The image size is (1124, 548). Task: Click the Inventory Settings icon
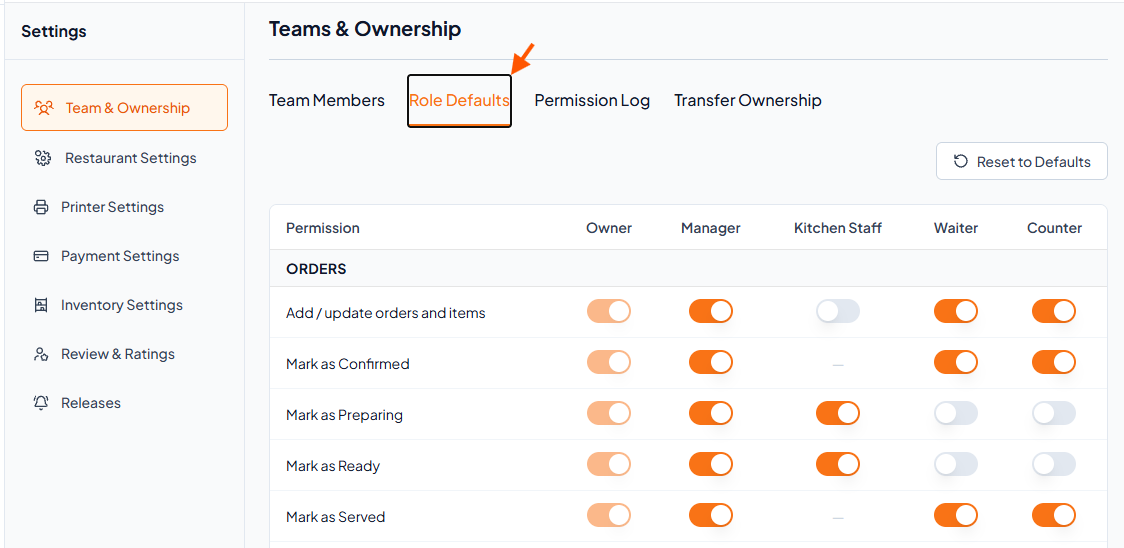(41, 306)
